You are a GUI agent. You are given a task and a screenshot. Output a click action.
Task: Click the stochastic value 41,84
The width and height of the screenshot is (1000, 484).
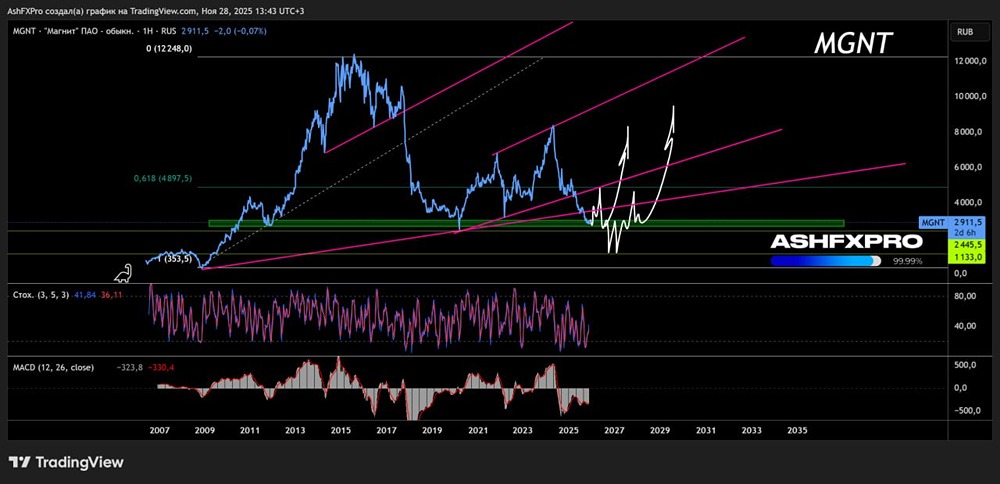click(x=84, y=295)
